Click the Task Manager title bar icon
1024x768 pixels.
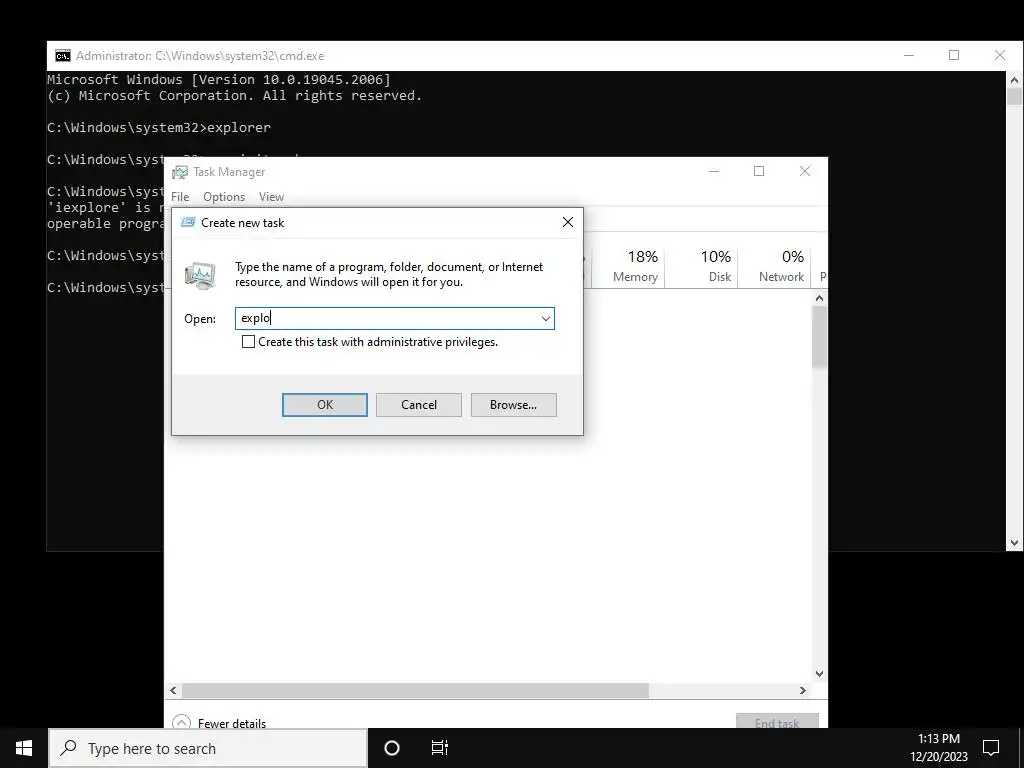[180, 172]
